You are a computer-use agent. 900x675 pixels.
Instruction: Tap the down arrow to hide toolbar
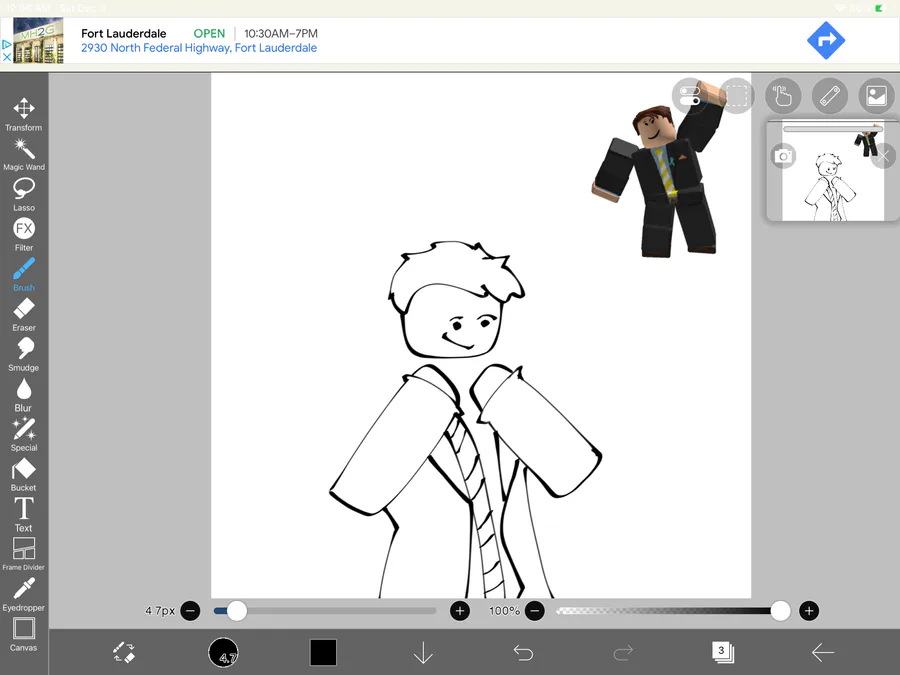tap(423, 653)
